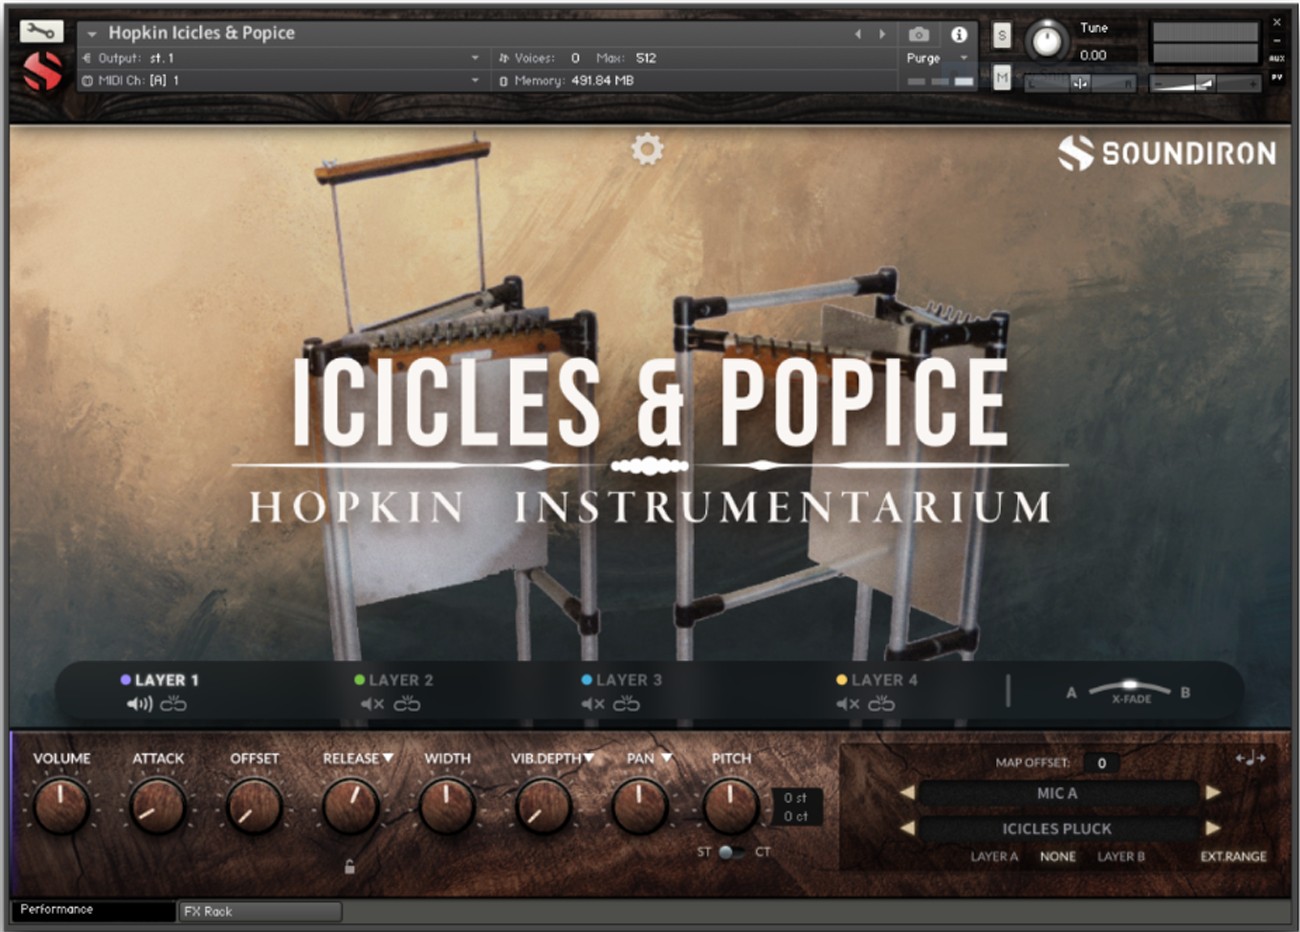Screen dimensions: 1300x932
Task: Go to previous instrument with left arrow
Action: tap(857, 34)
